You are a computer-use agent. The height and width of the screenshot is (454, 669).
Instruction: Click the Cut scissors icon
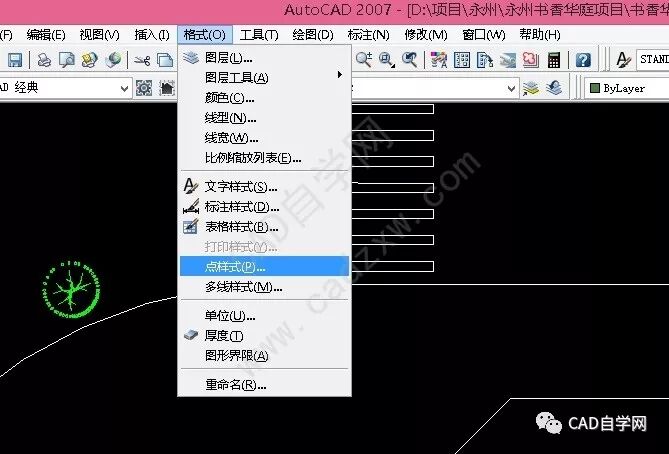(142, 61)
